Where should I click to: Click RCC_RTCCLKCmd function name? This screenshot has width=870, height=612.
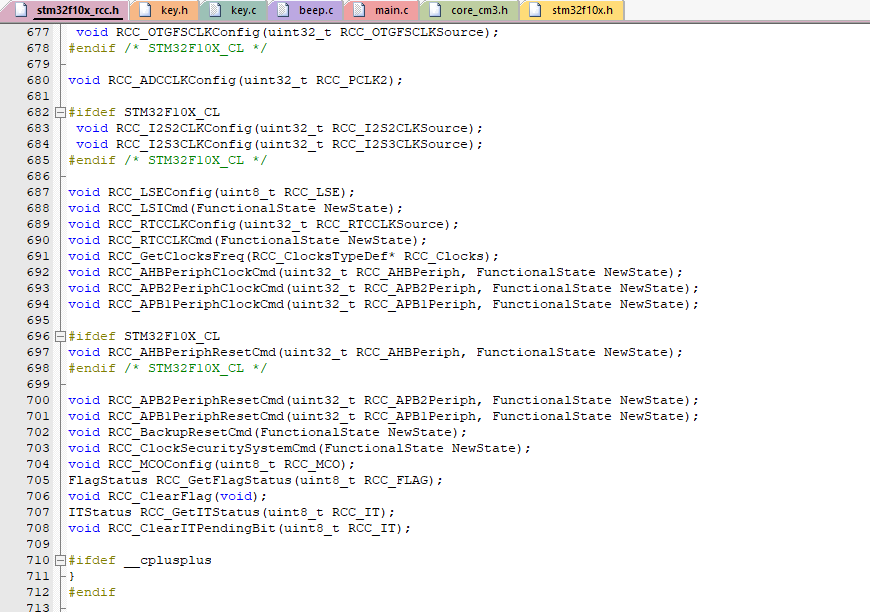tap(160, 240)
